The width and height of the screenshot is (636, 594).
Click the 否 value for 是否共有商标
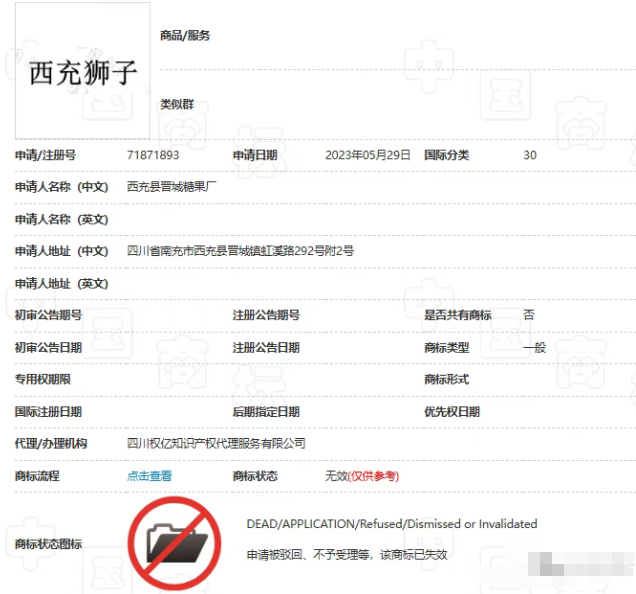[x=529, y=315]
